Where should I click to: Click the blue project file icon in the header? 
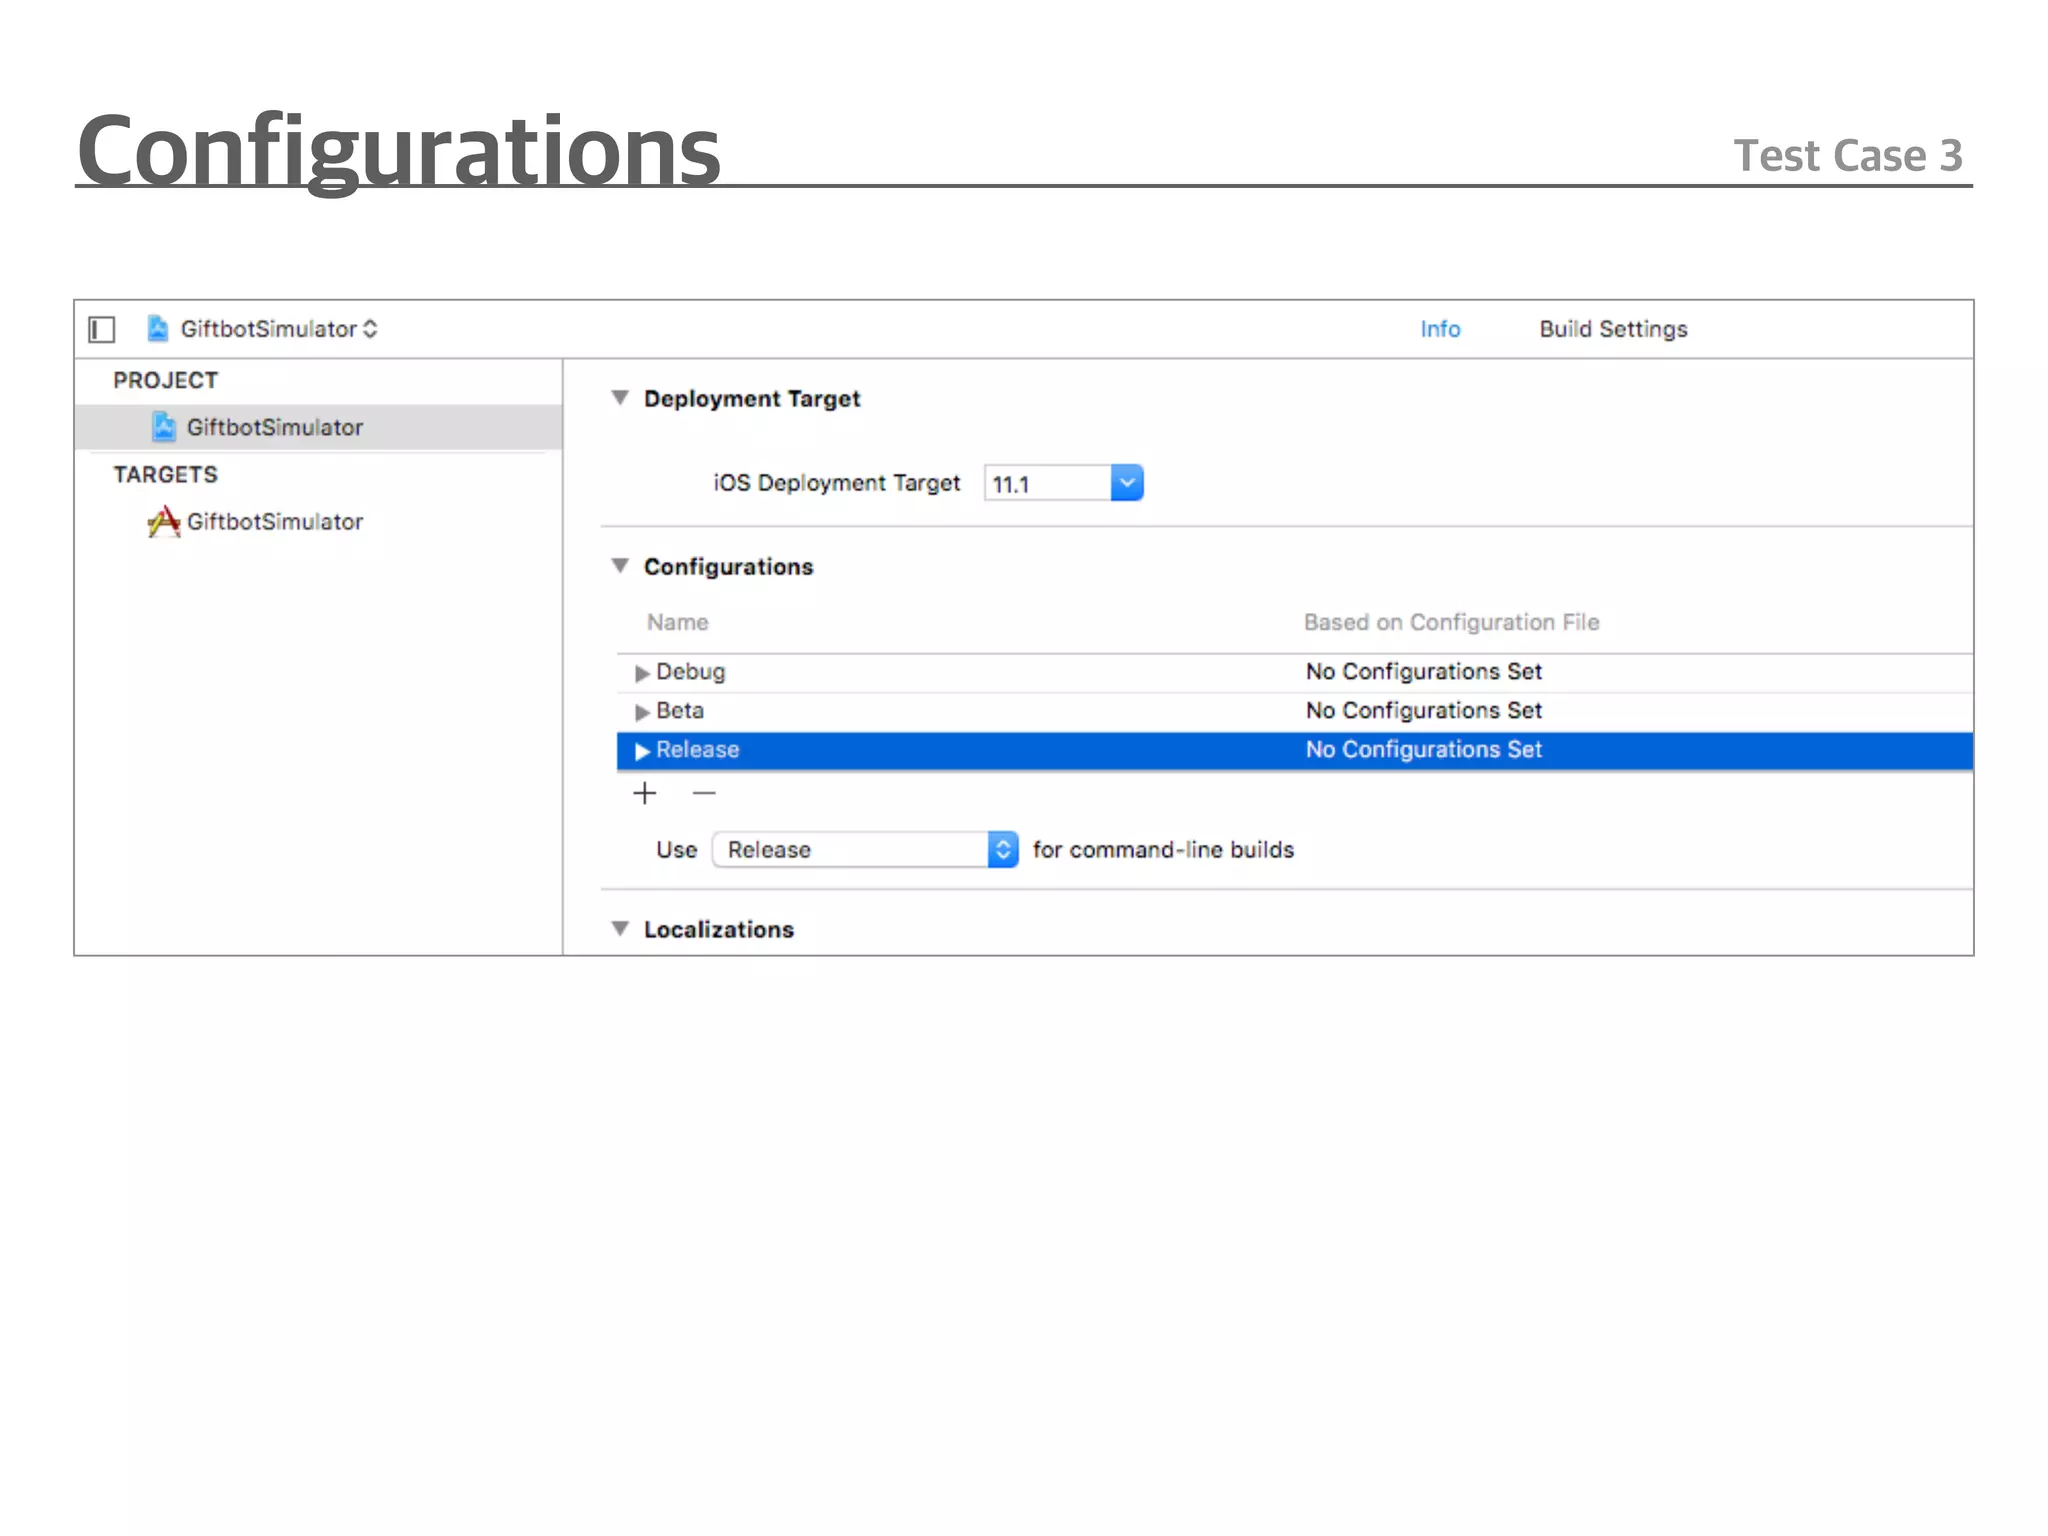[157, 329]
